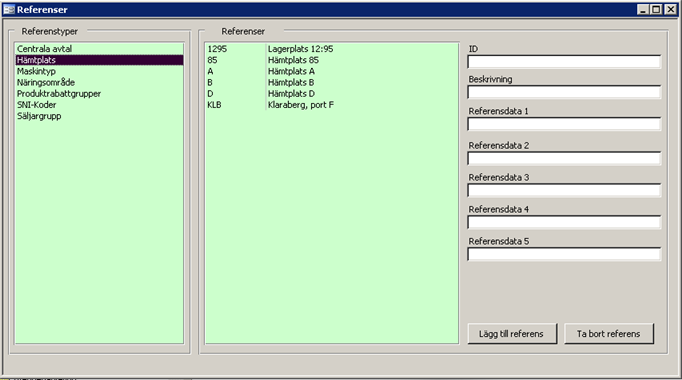Pick the Hämtplats B reference
This screenshot has height=380, width=682.
331,83
